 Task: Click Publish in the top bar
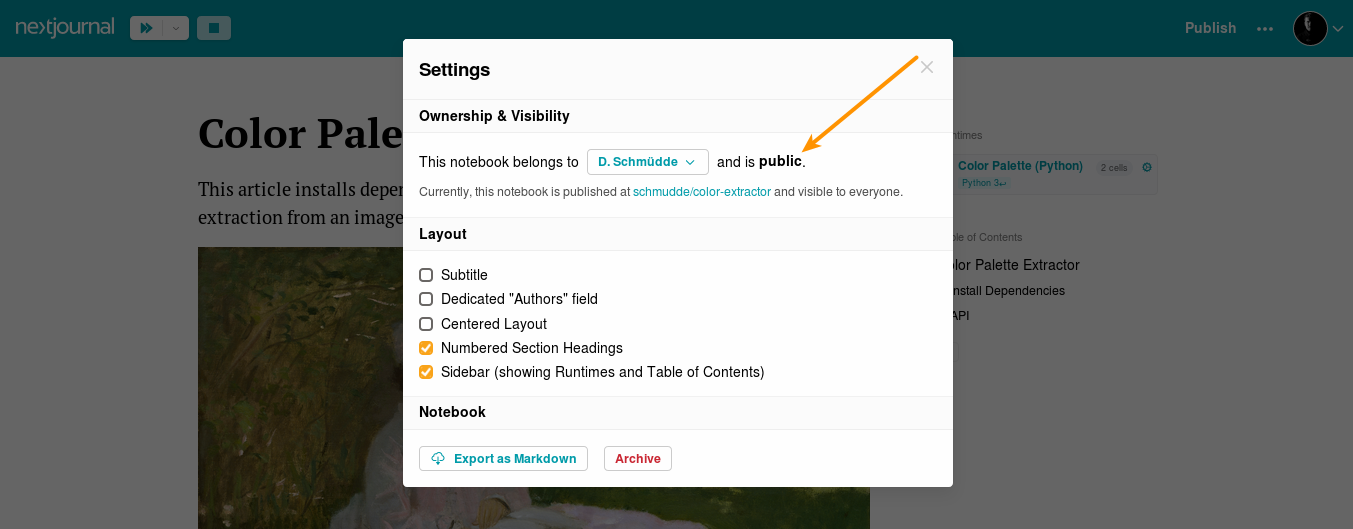(x=1210, y=28)
